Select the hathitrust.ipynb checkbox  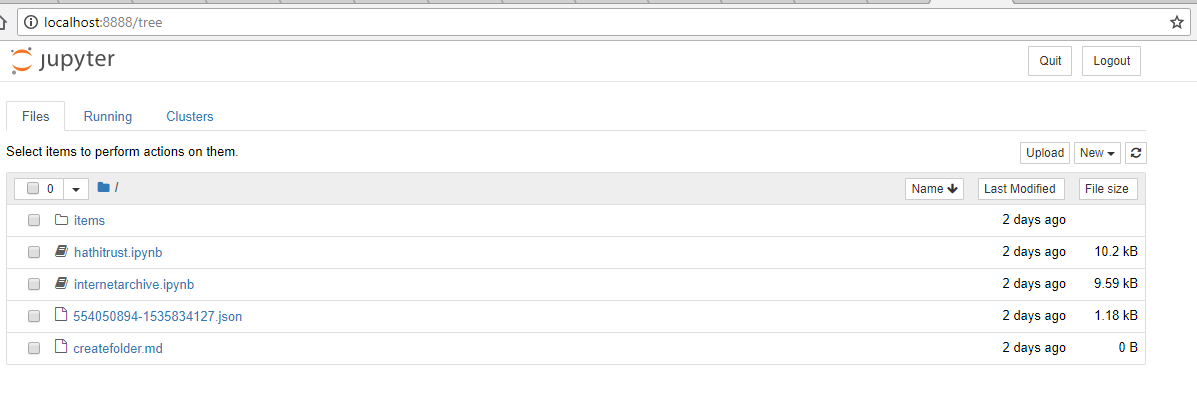click(x=34, y=252)
